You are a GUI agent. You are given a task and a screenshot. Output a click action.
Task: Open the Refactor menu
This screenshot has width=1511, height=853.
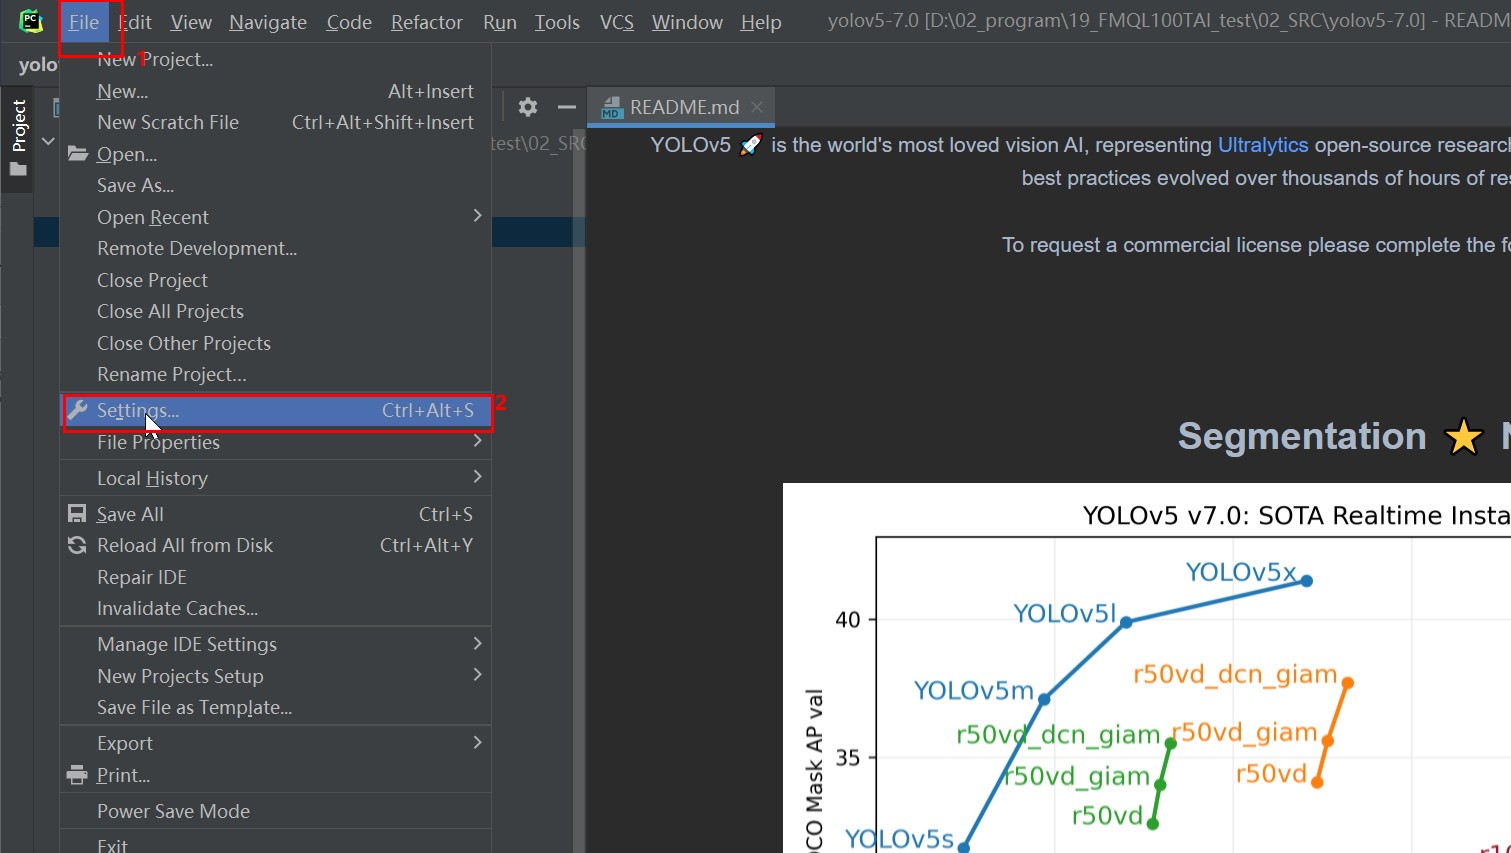pos(427,22)
